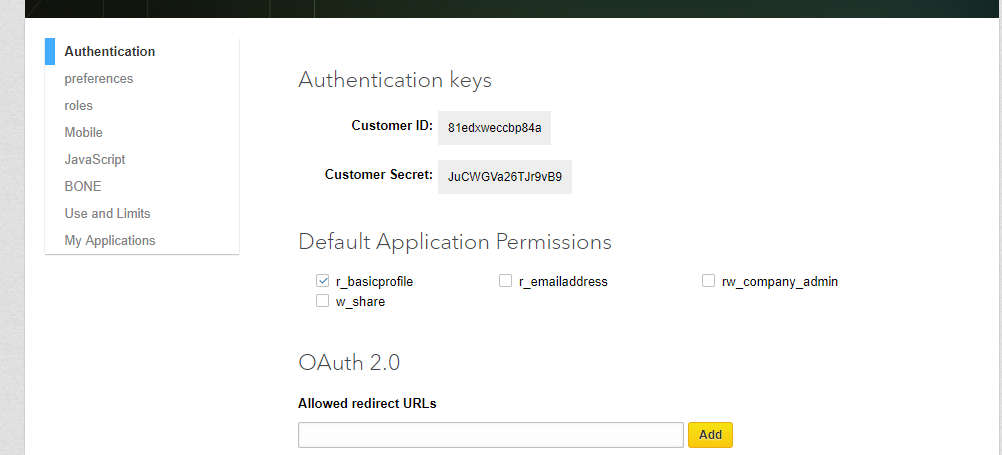Open My Applications in sidebar
1002x455 pixels.
[110, 240]
